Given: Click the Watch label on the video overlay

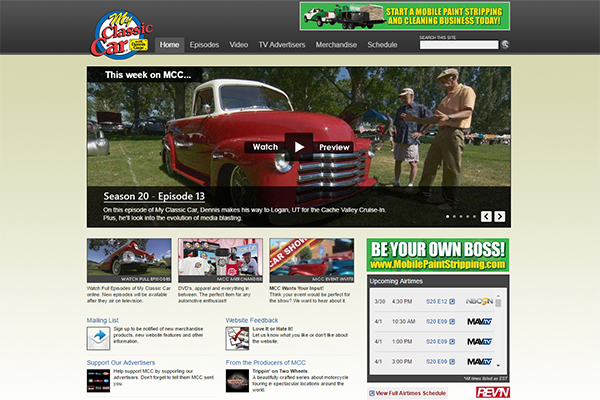Looking at the screenshot, I should 265,147.
